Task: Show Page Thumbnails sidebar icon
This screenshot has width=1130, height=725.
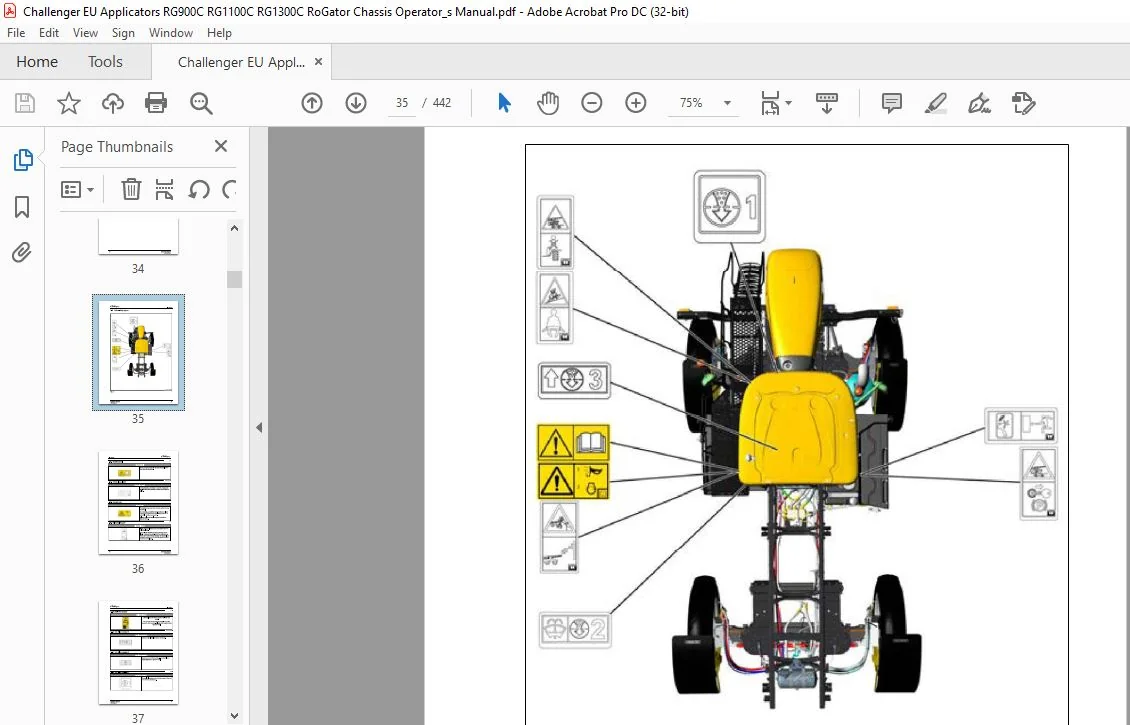Action: [22, 160]
